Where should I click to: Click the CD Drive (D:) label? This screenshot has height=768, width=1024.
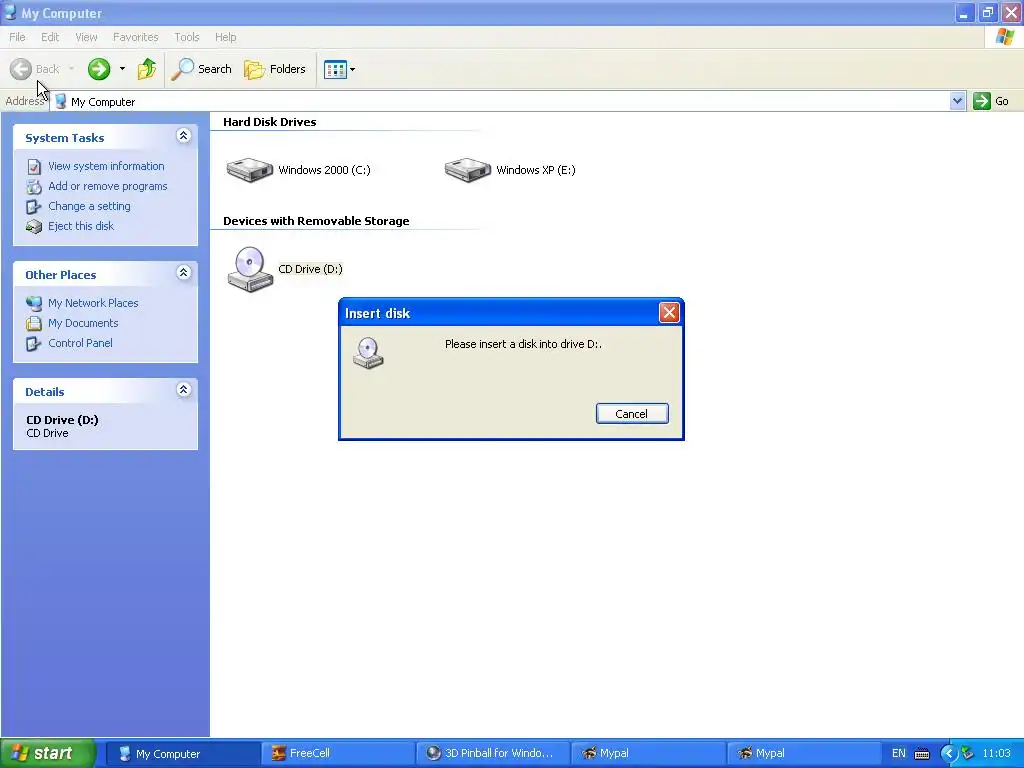tap(310, 269)
